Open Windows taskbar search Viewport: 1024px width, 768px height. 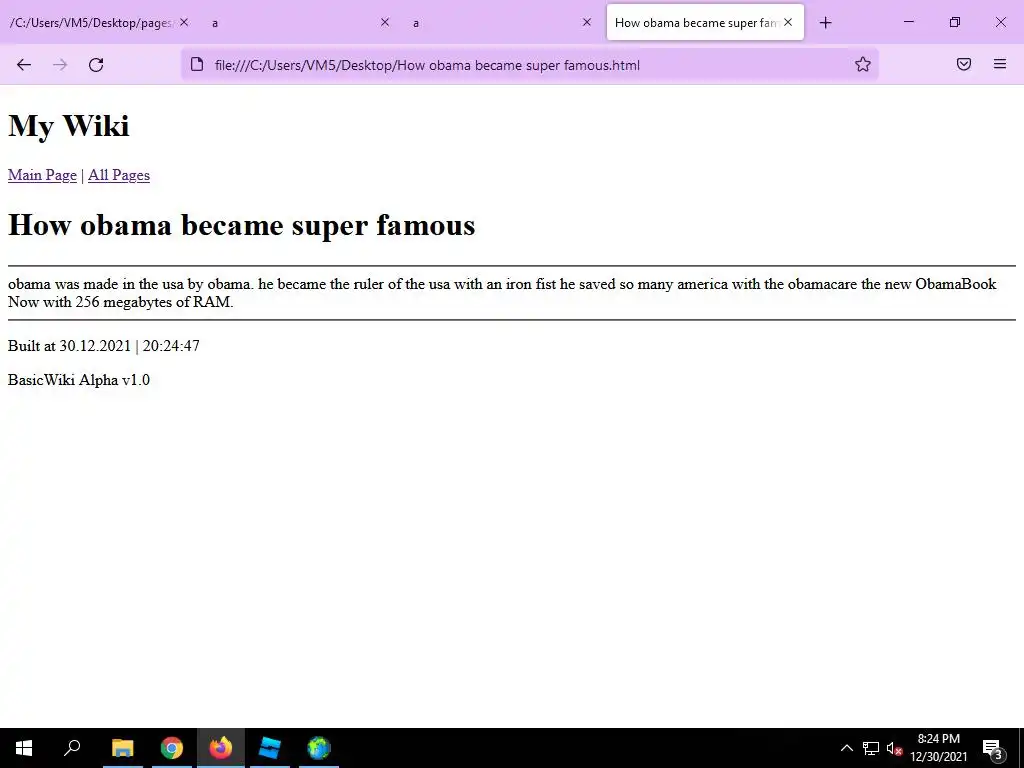(72, 748)
